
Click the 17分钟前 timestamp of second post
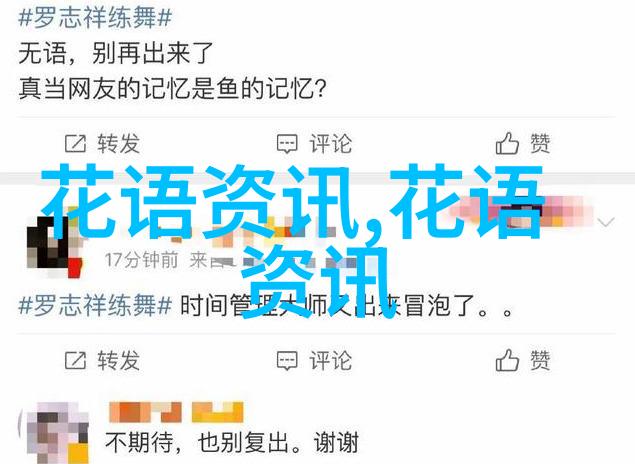click(x=141, y=260)
